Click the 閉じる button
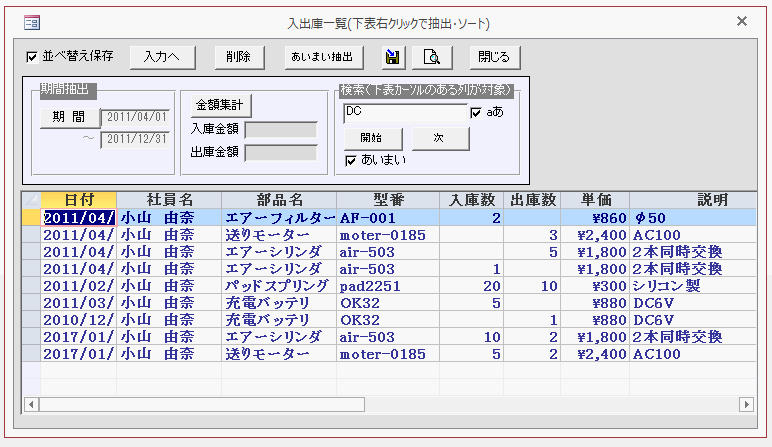This screenshot has height=447, width=772. (494, 57)
